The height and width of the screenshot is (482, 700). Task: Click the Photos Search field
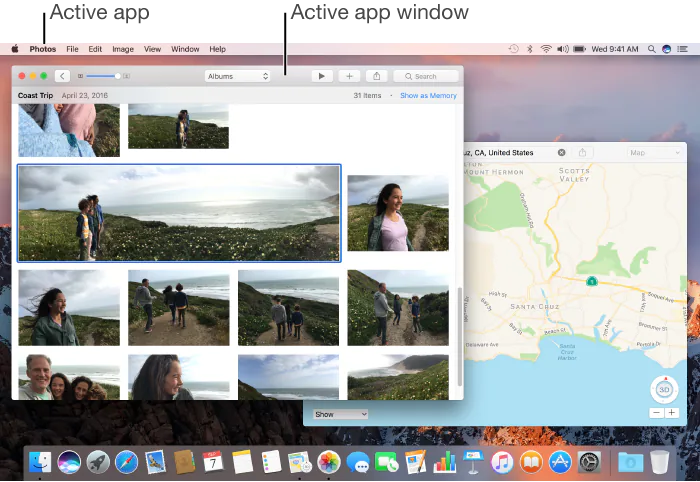point(426,76)
